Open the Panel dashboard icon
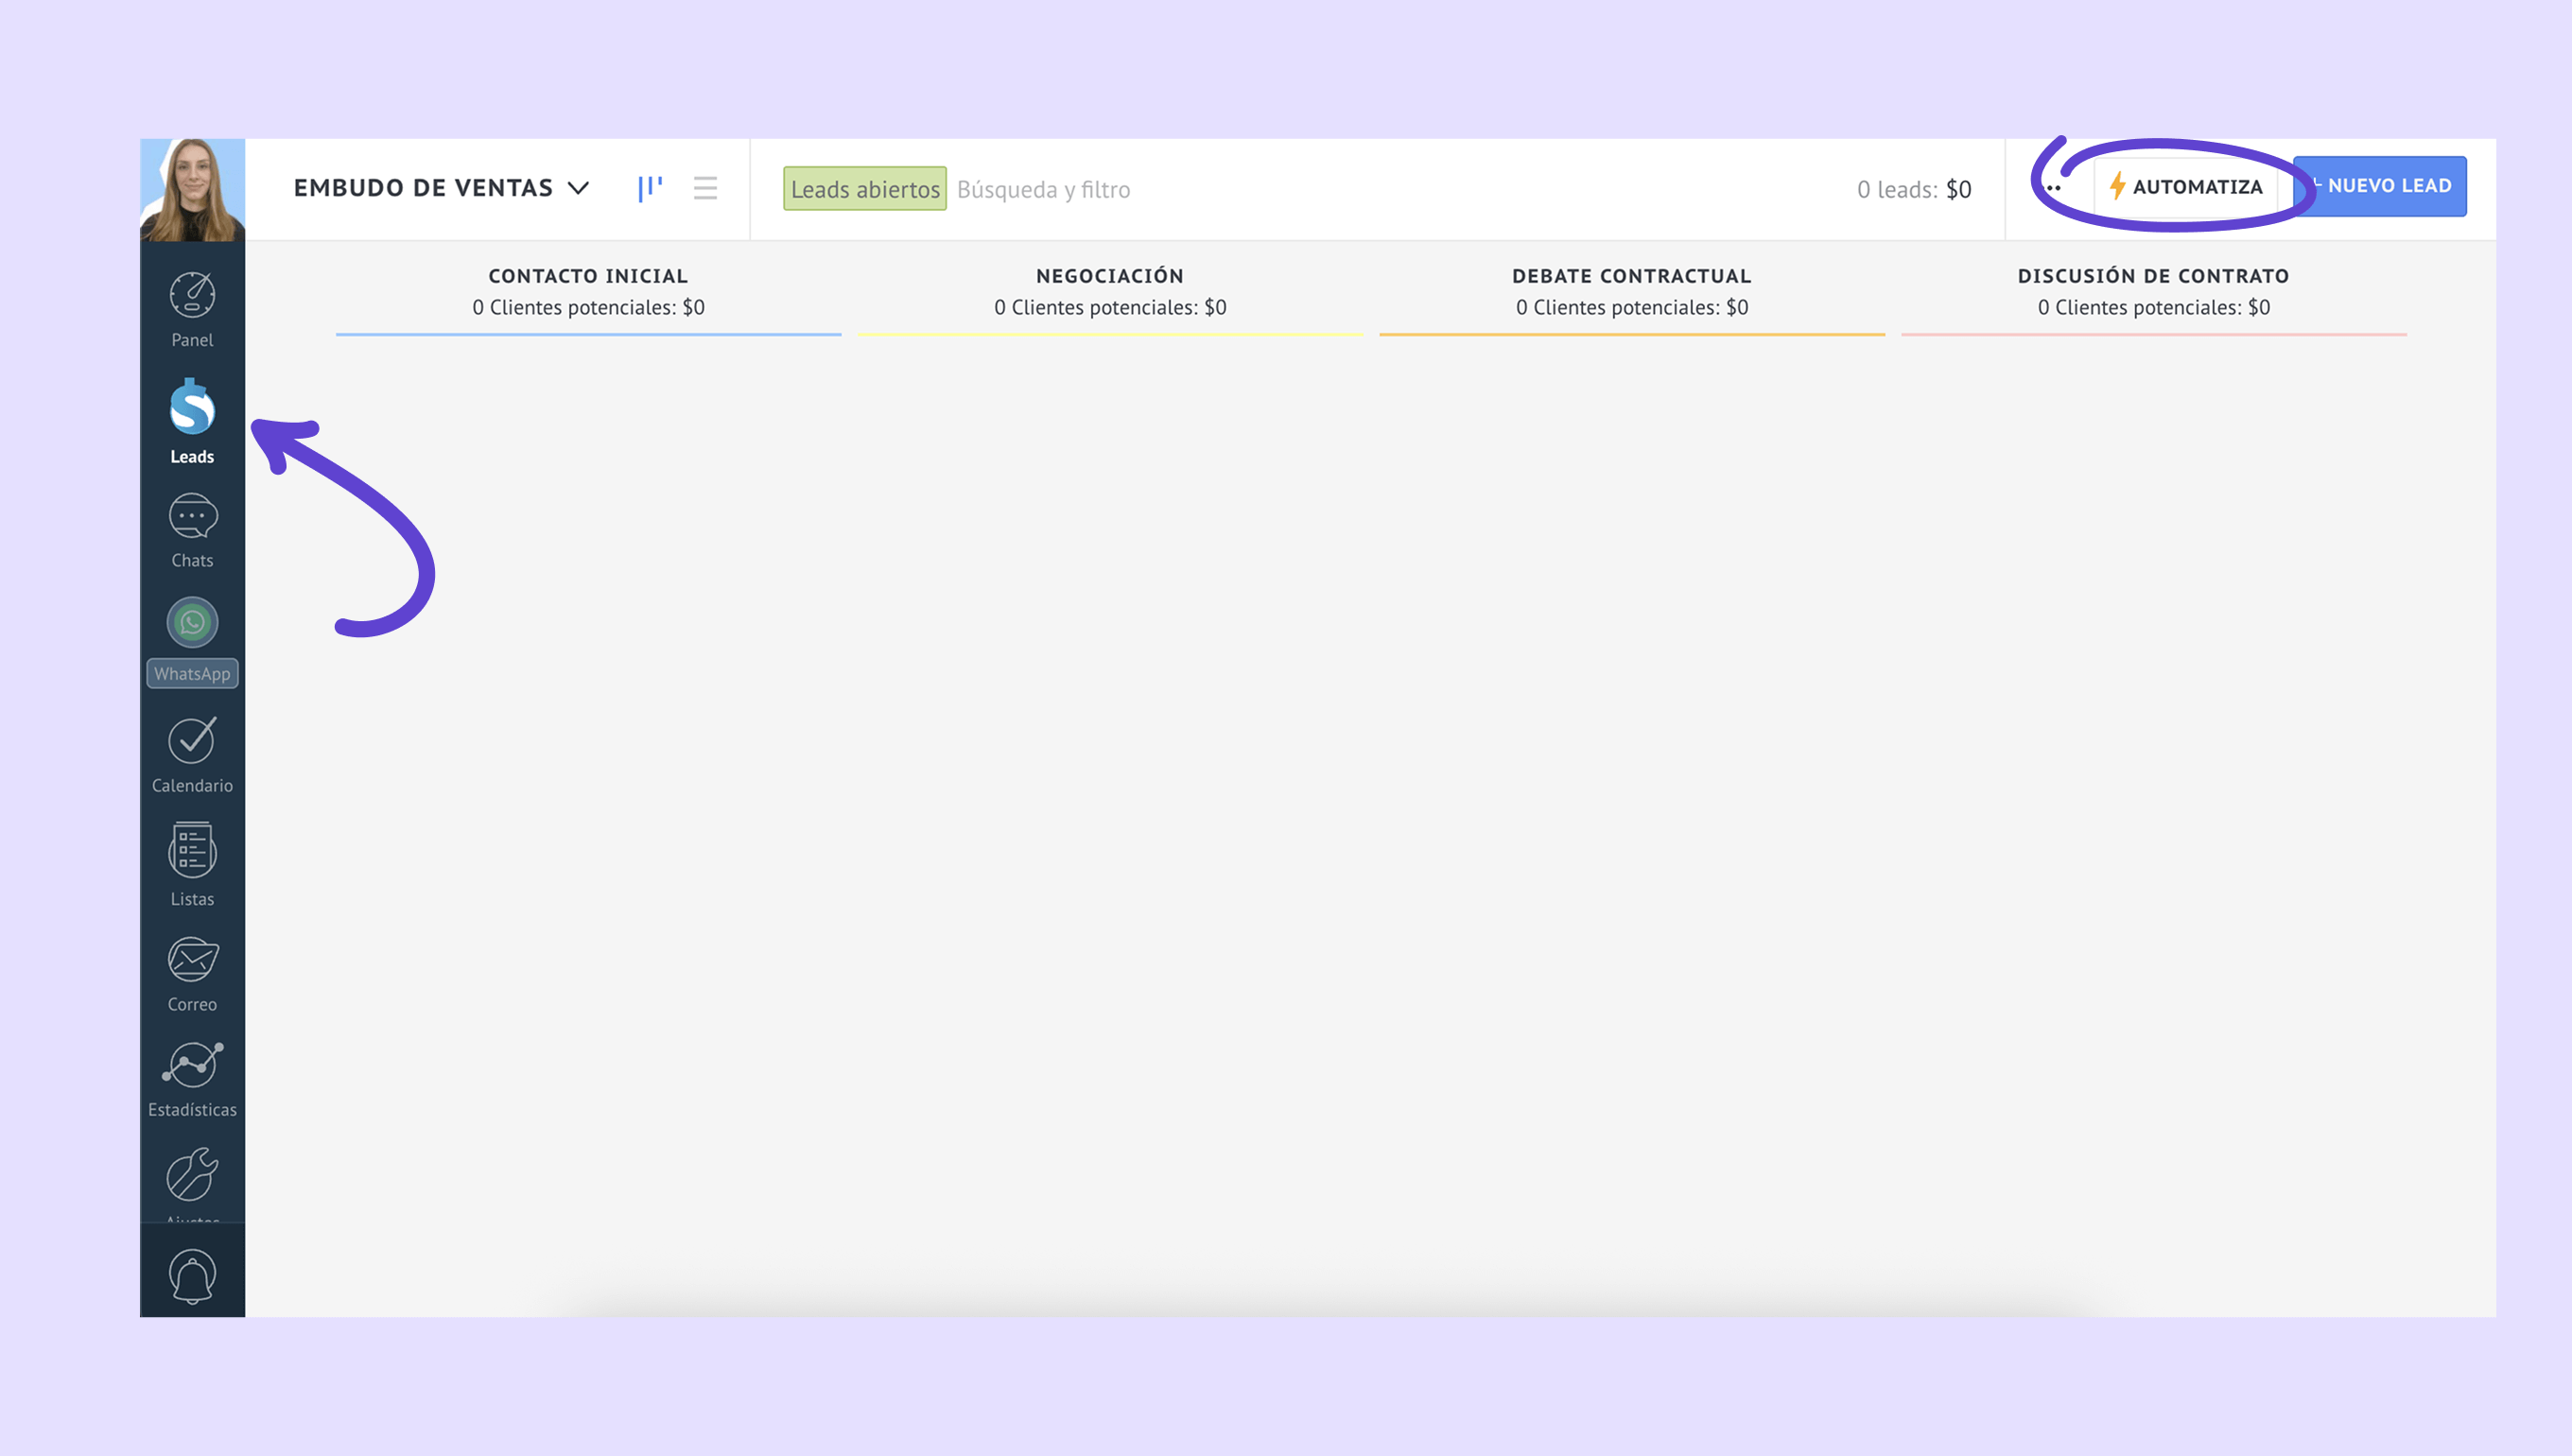Screen dimensions: 2572x1456 pyautogui.click(x=192, y=297)
